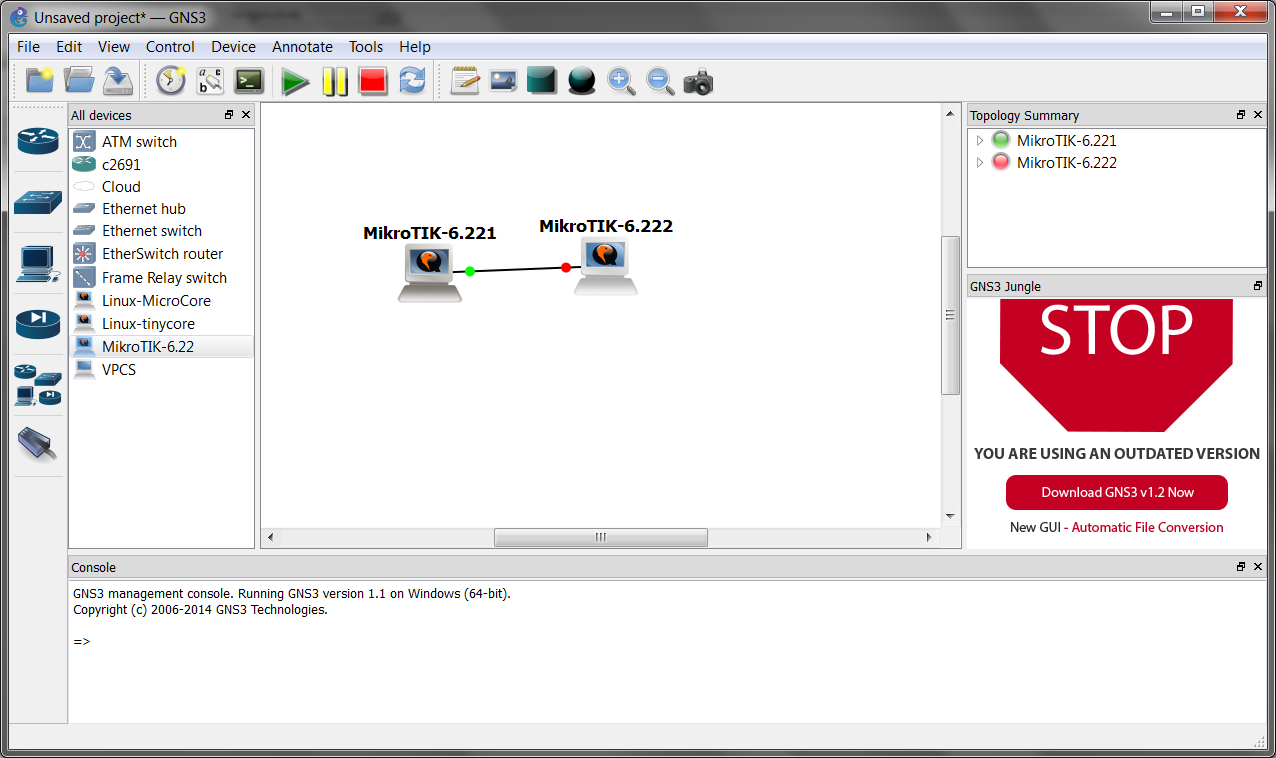
Task: Float the All devices panel
Action: 229,115
